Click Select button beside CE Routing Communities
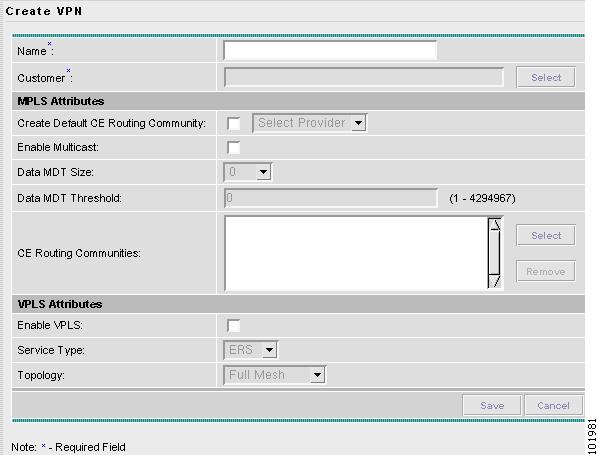 [x=546, y=235]
